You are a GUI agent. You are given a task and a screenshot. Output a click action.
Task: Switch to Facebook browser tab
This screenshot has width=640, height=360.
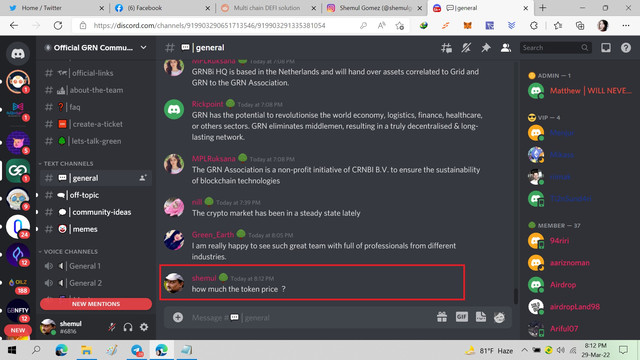[161, 8]
